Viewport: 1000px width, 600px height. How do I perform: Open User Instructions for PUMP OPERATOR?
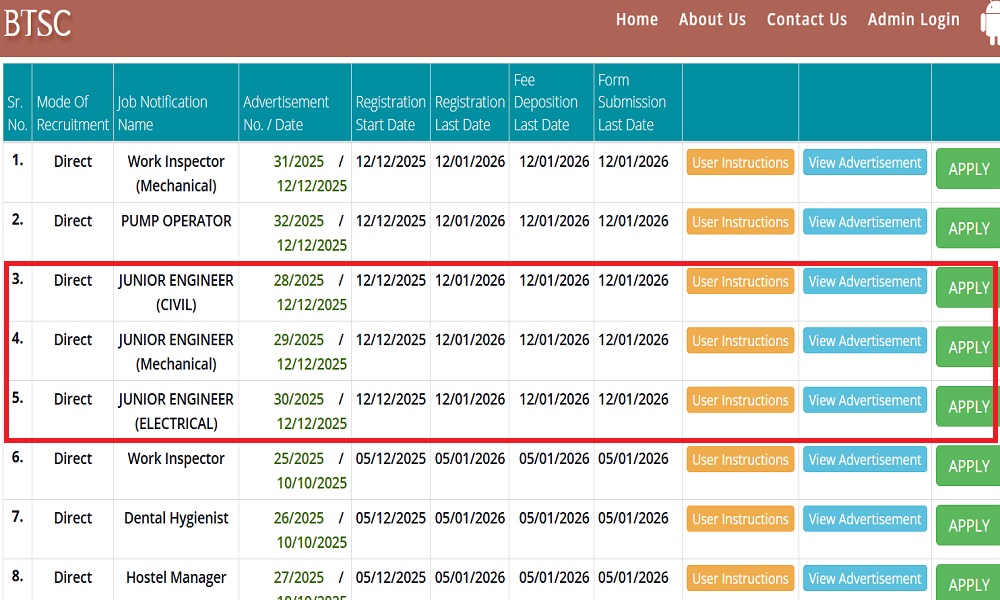point(740,222)
